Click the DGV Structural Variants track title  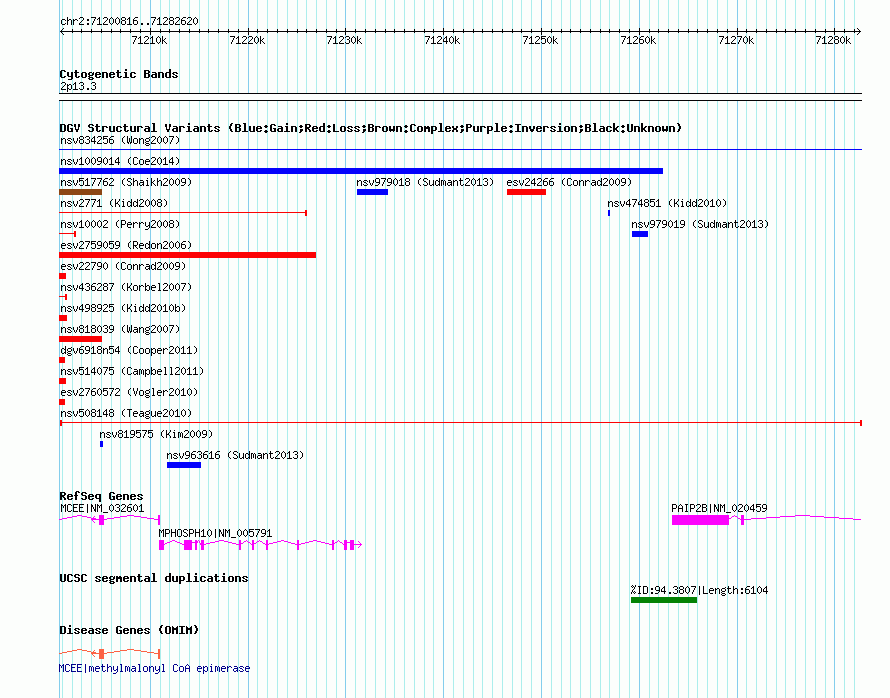(x=371, y=128)
